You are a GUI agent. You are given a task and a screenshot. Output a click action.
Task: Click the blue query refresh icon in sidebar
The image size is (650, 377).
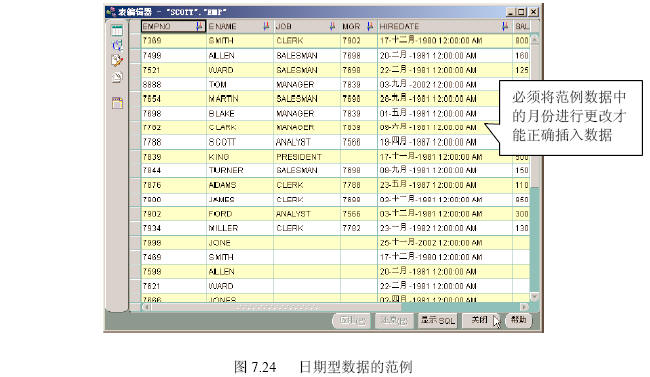tap(117, 45)
